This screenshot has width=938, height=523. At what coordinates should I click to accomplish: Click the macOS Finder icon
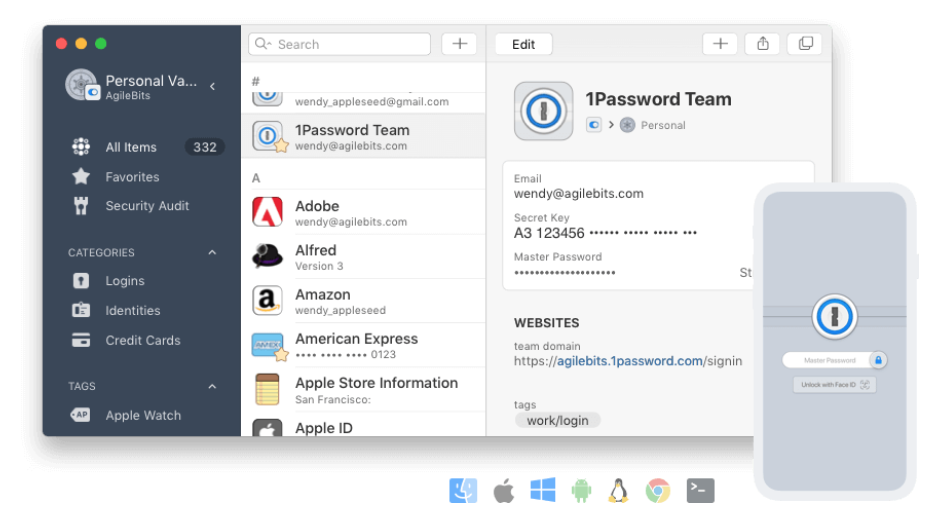point(463,491)
